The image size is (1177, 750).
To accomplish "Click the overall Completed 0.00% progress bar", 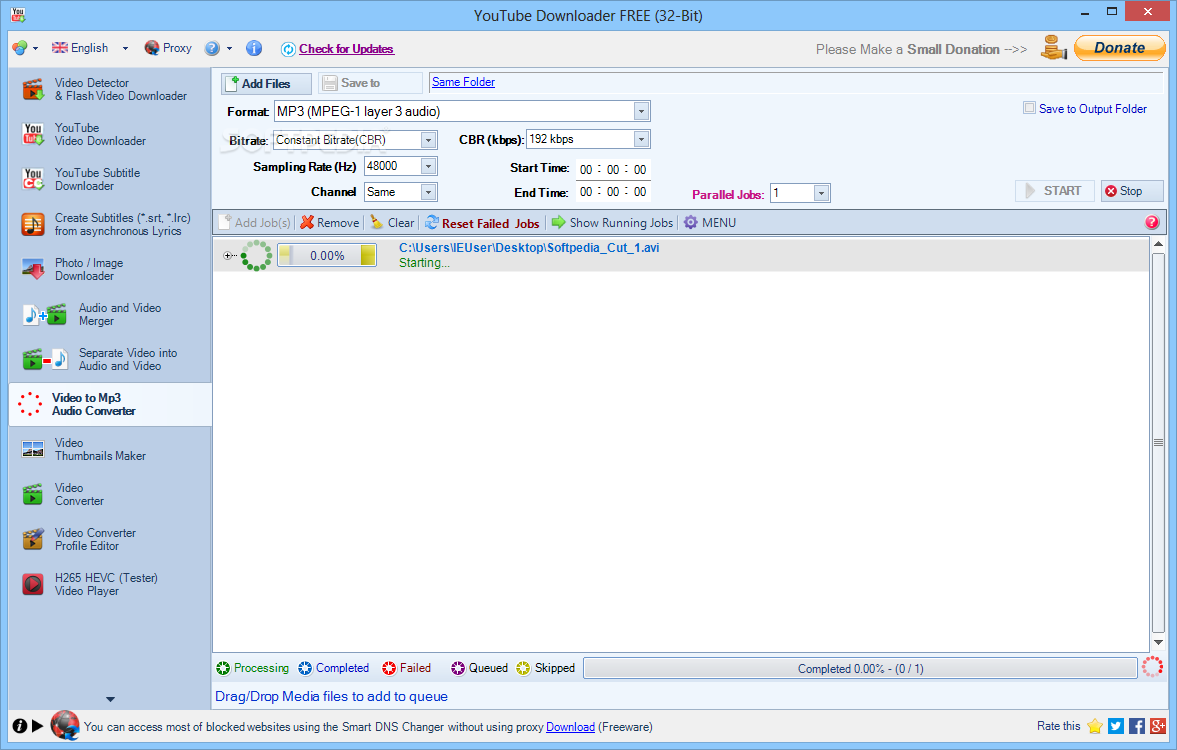I will (x=860, y=668).
